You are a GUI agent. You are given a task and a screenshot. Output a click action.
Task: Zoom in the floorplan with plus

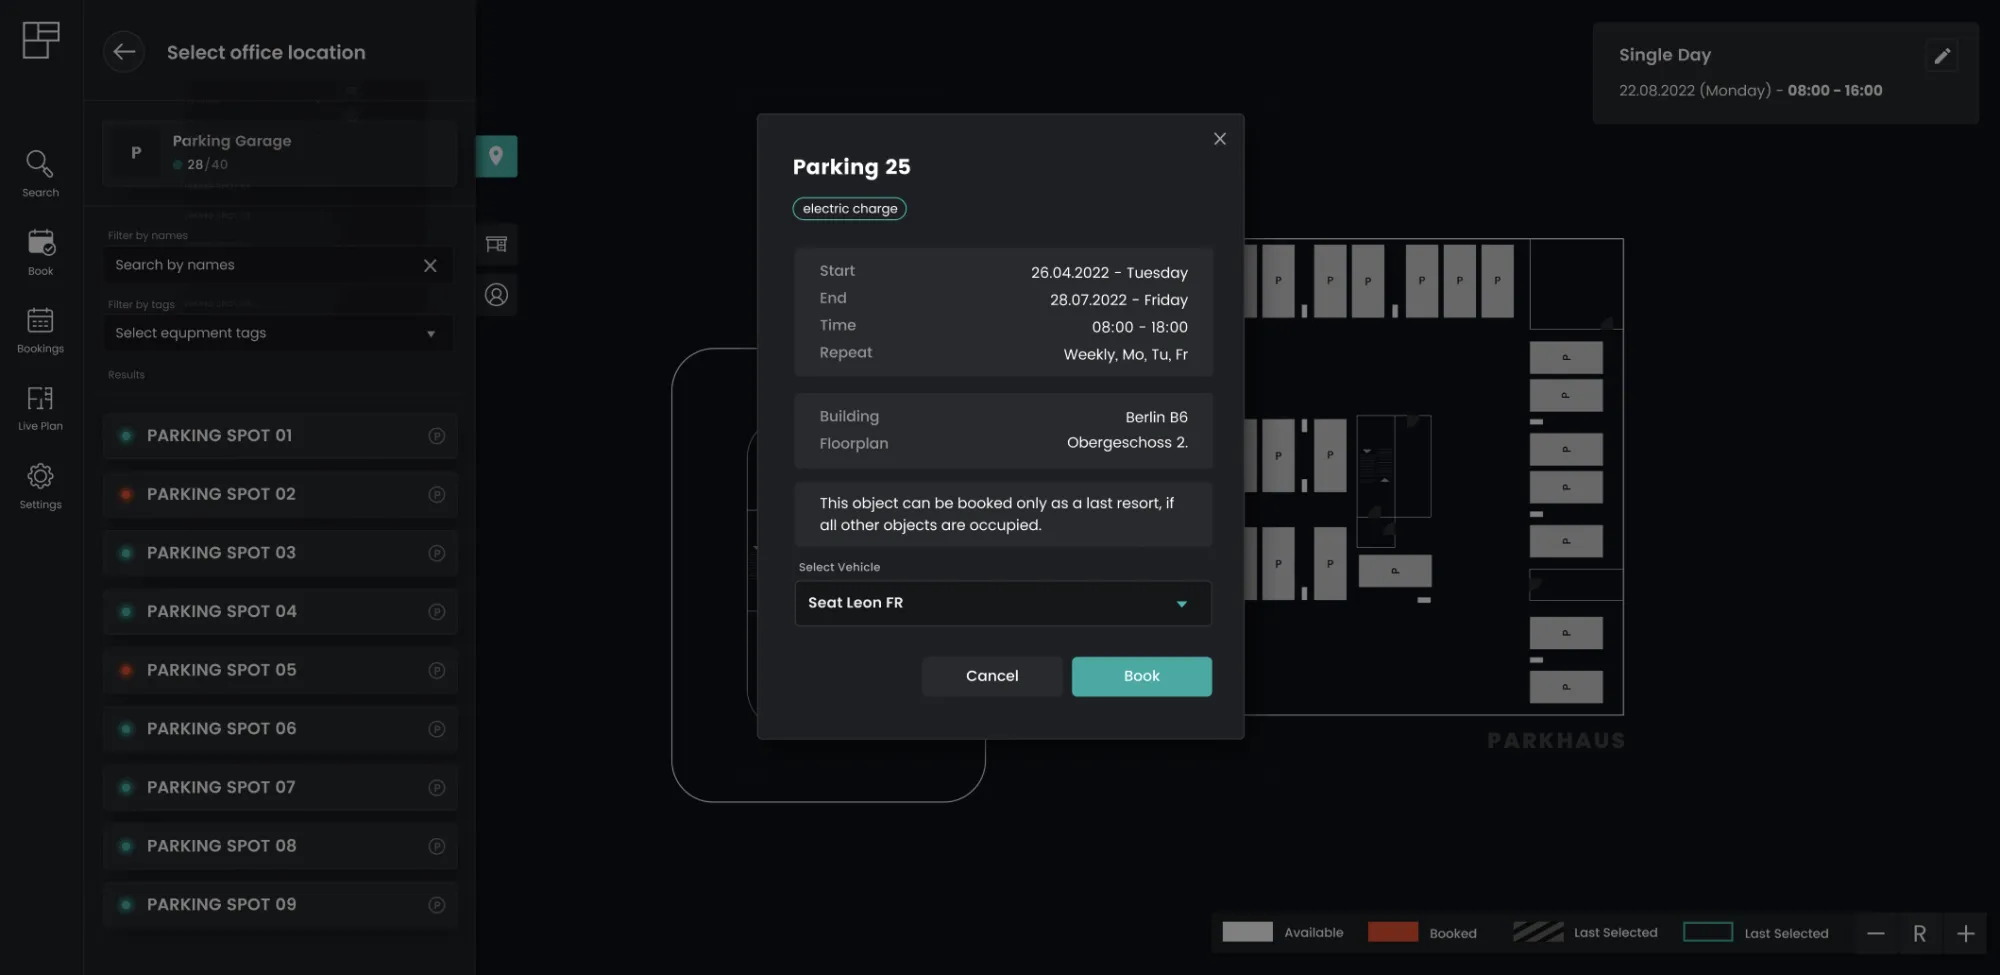coord(1965,933)
